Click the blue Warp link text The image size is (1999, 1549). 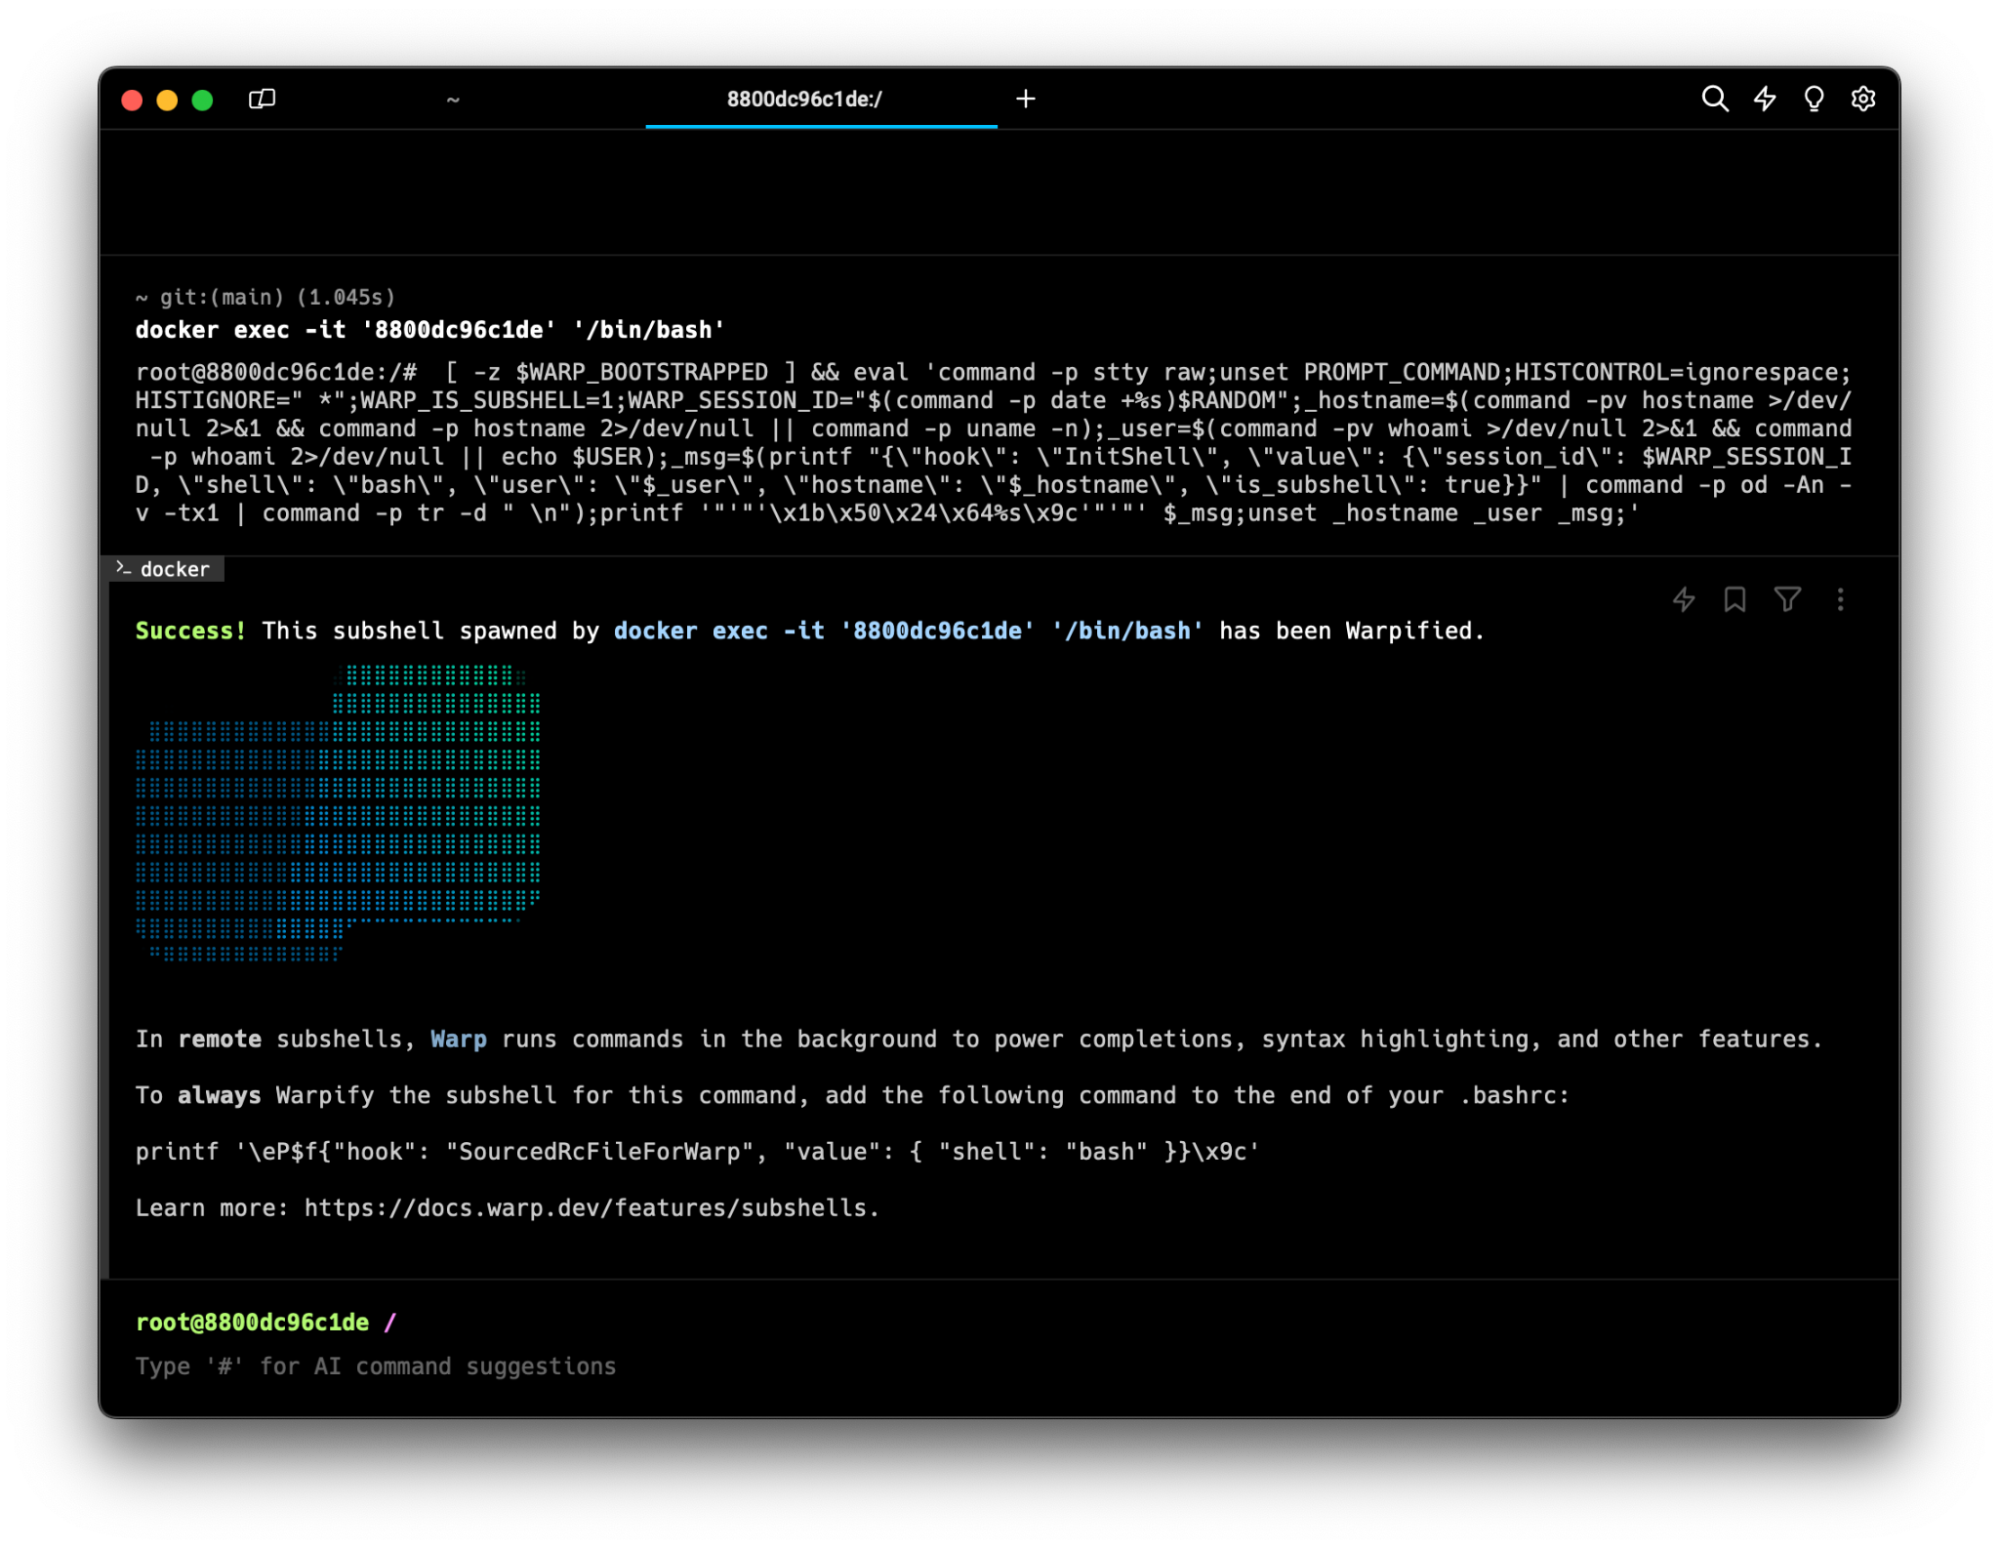[458, 1039]
